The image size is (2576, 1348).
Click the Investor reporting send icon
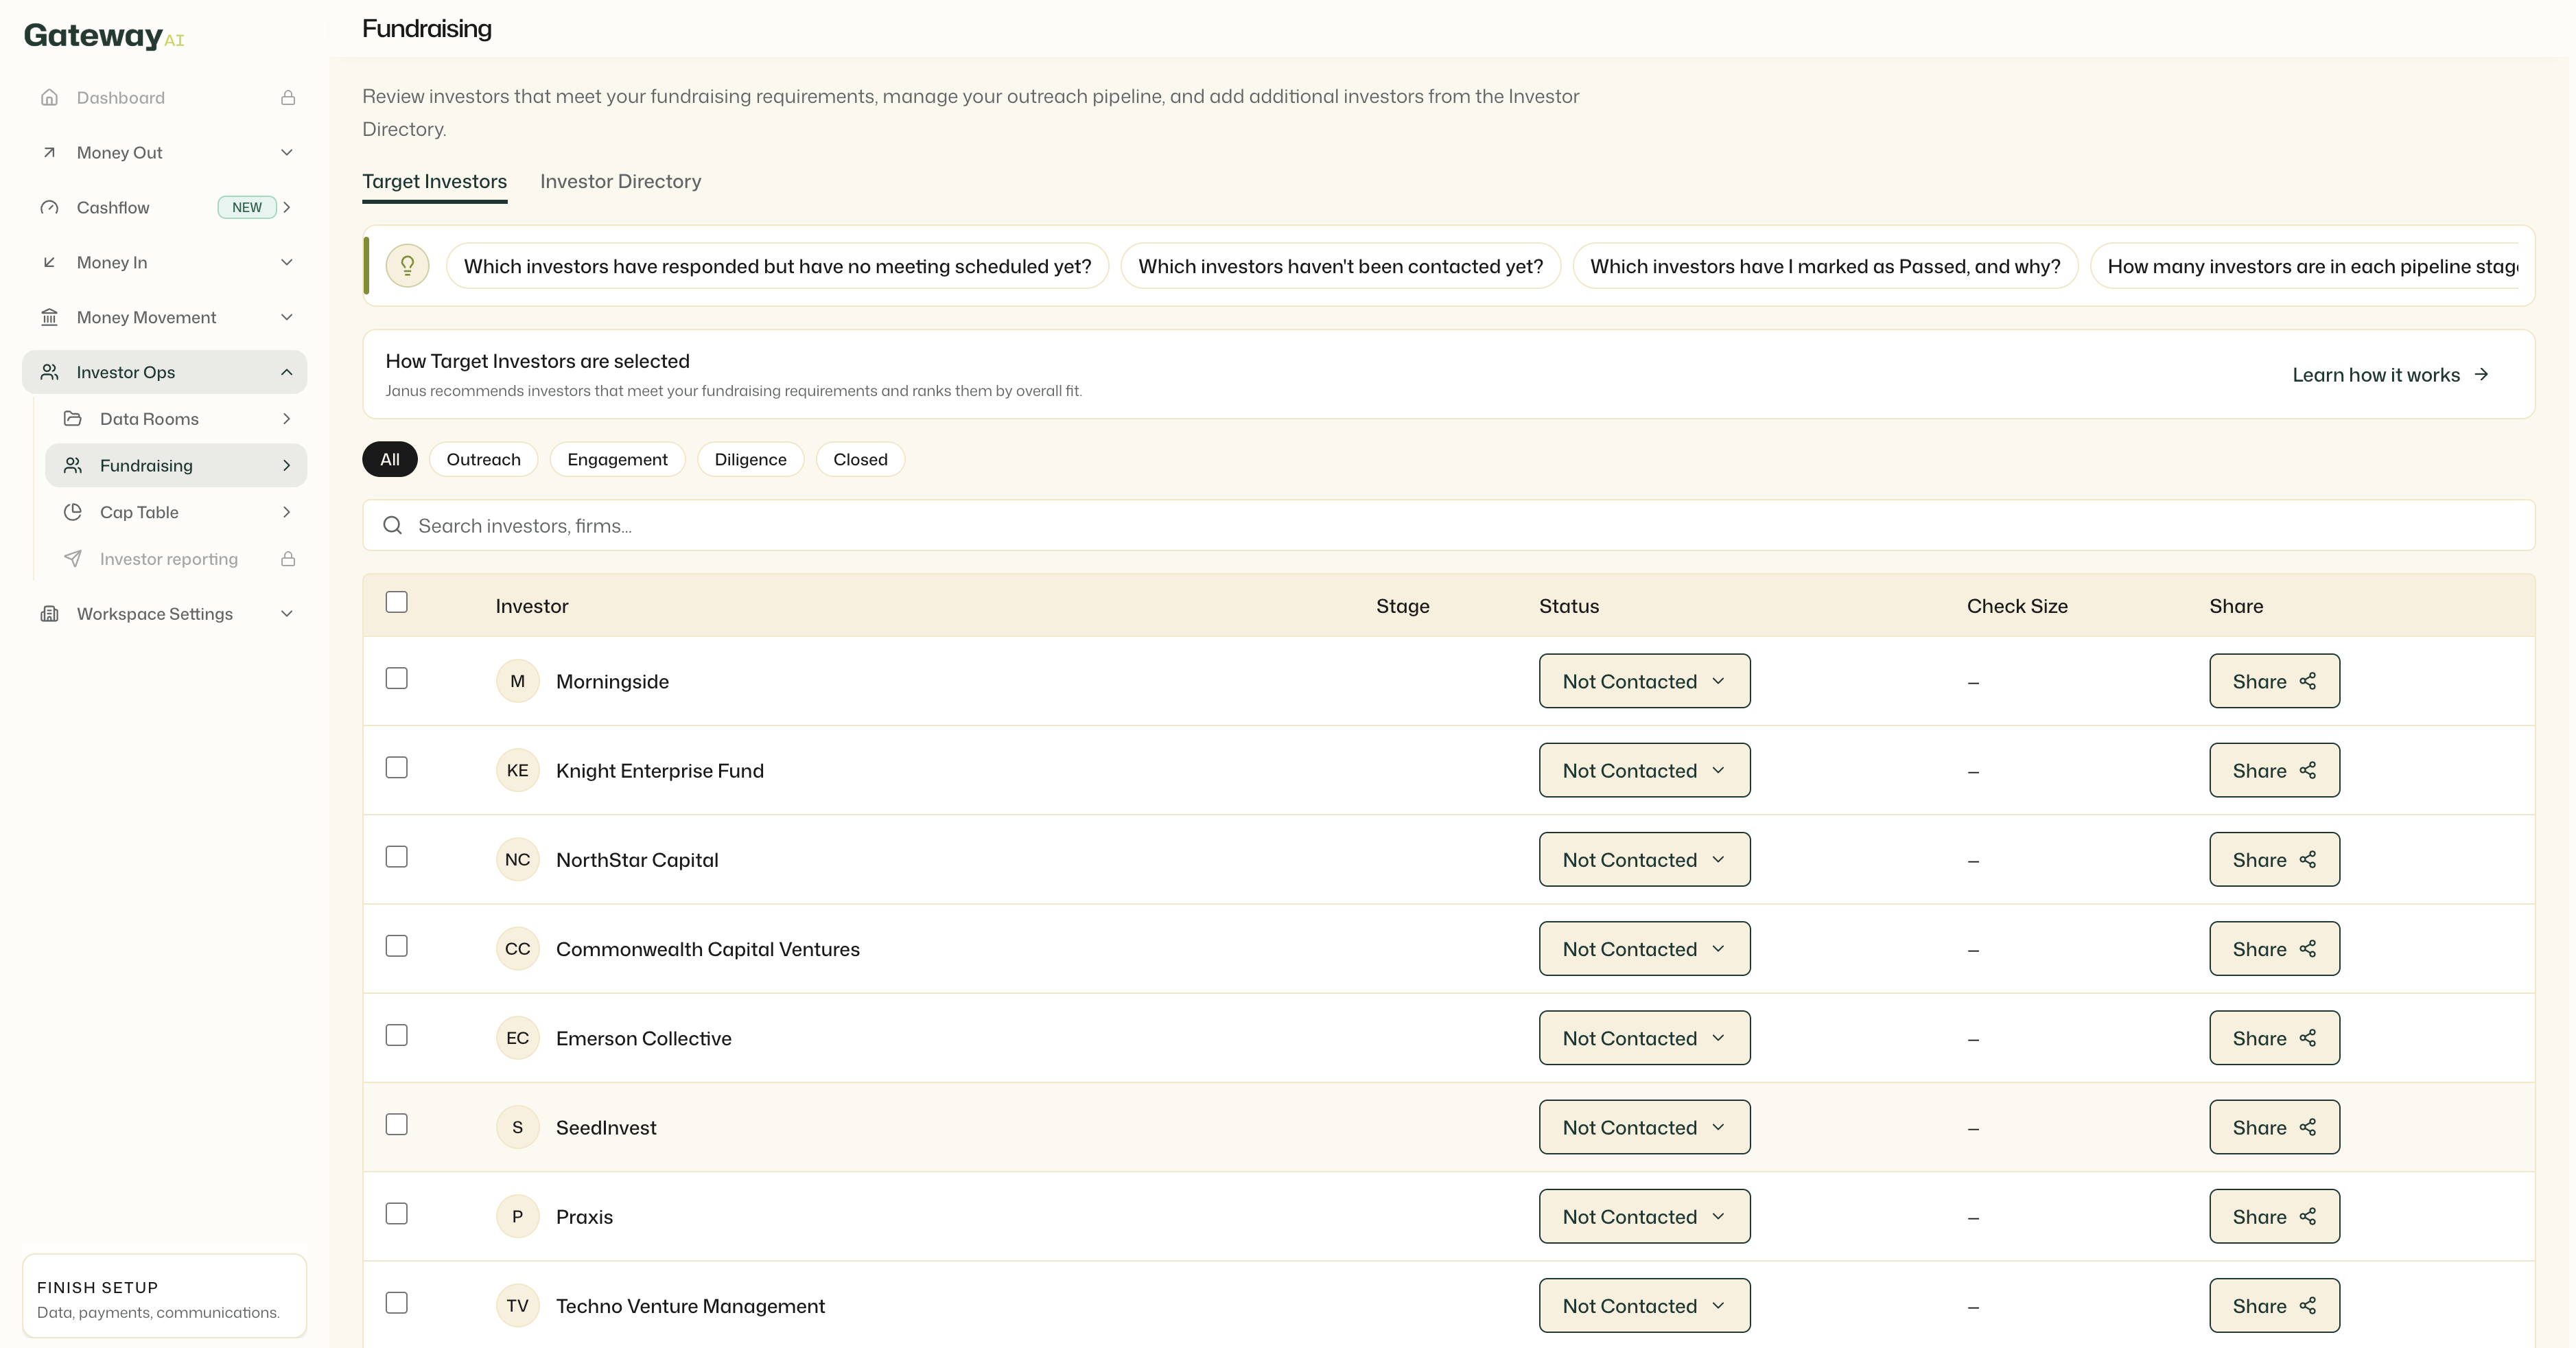pyautogui.click(x=73, y=558)
